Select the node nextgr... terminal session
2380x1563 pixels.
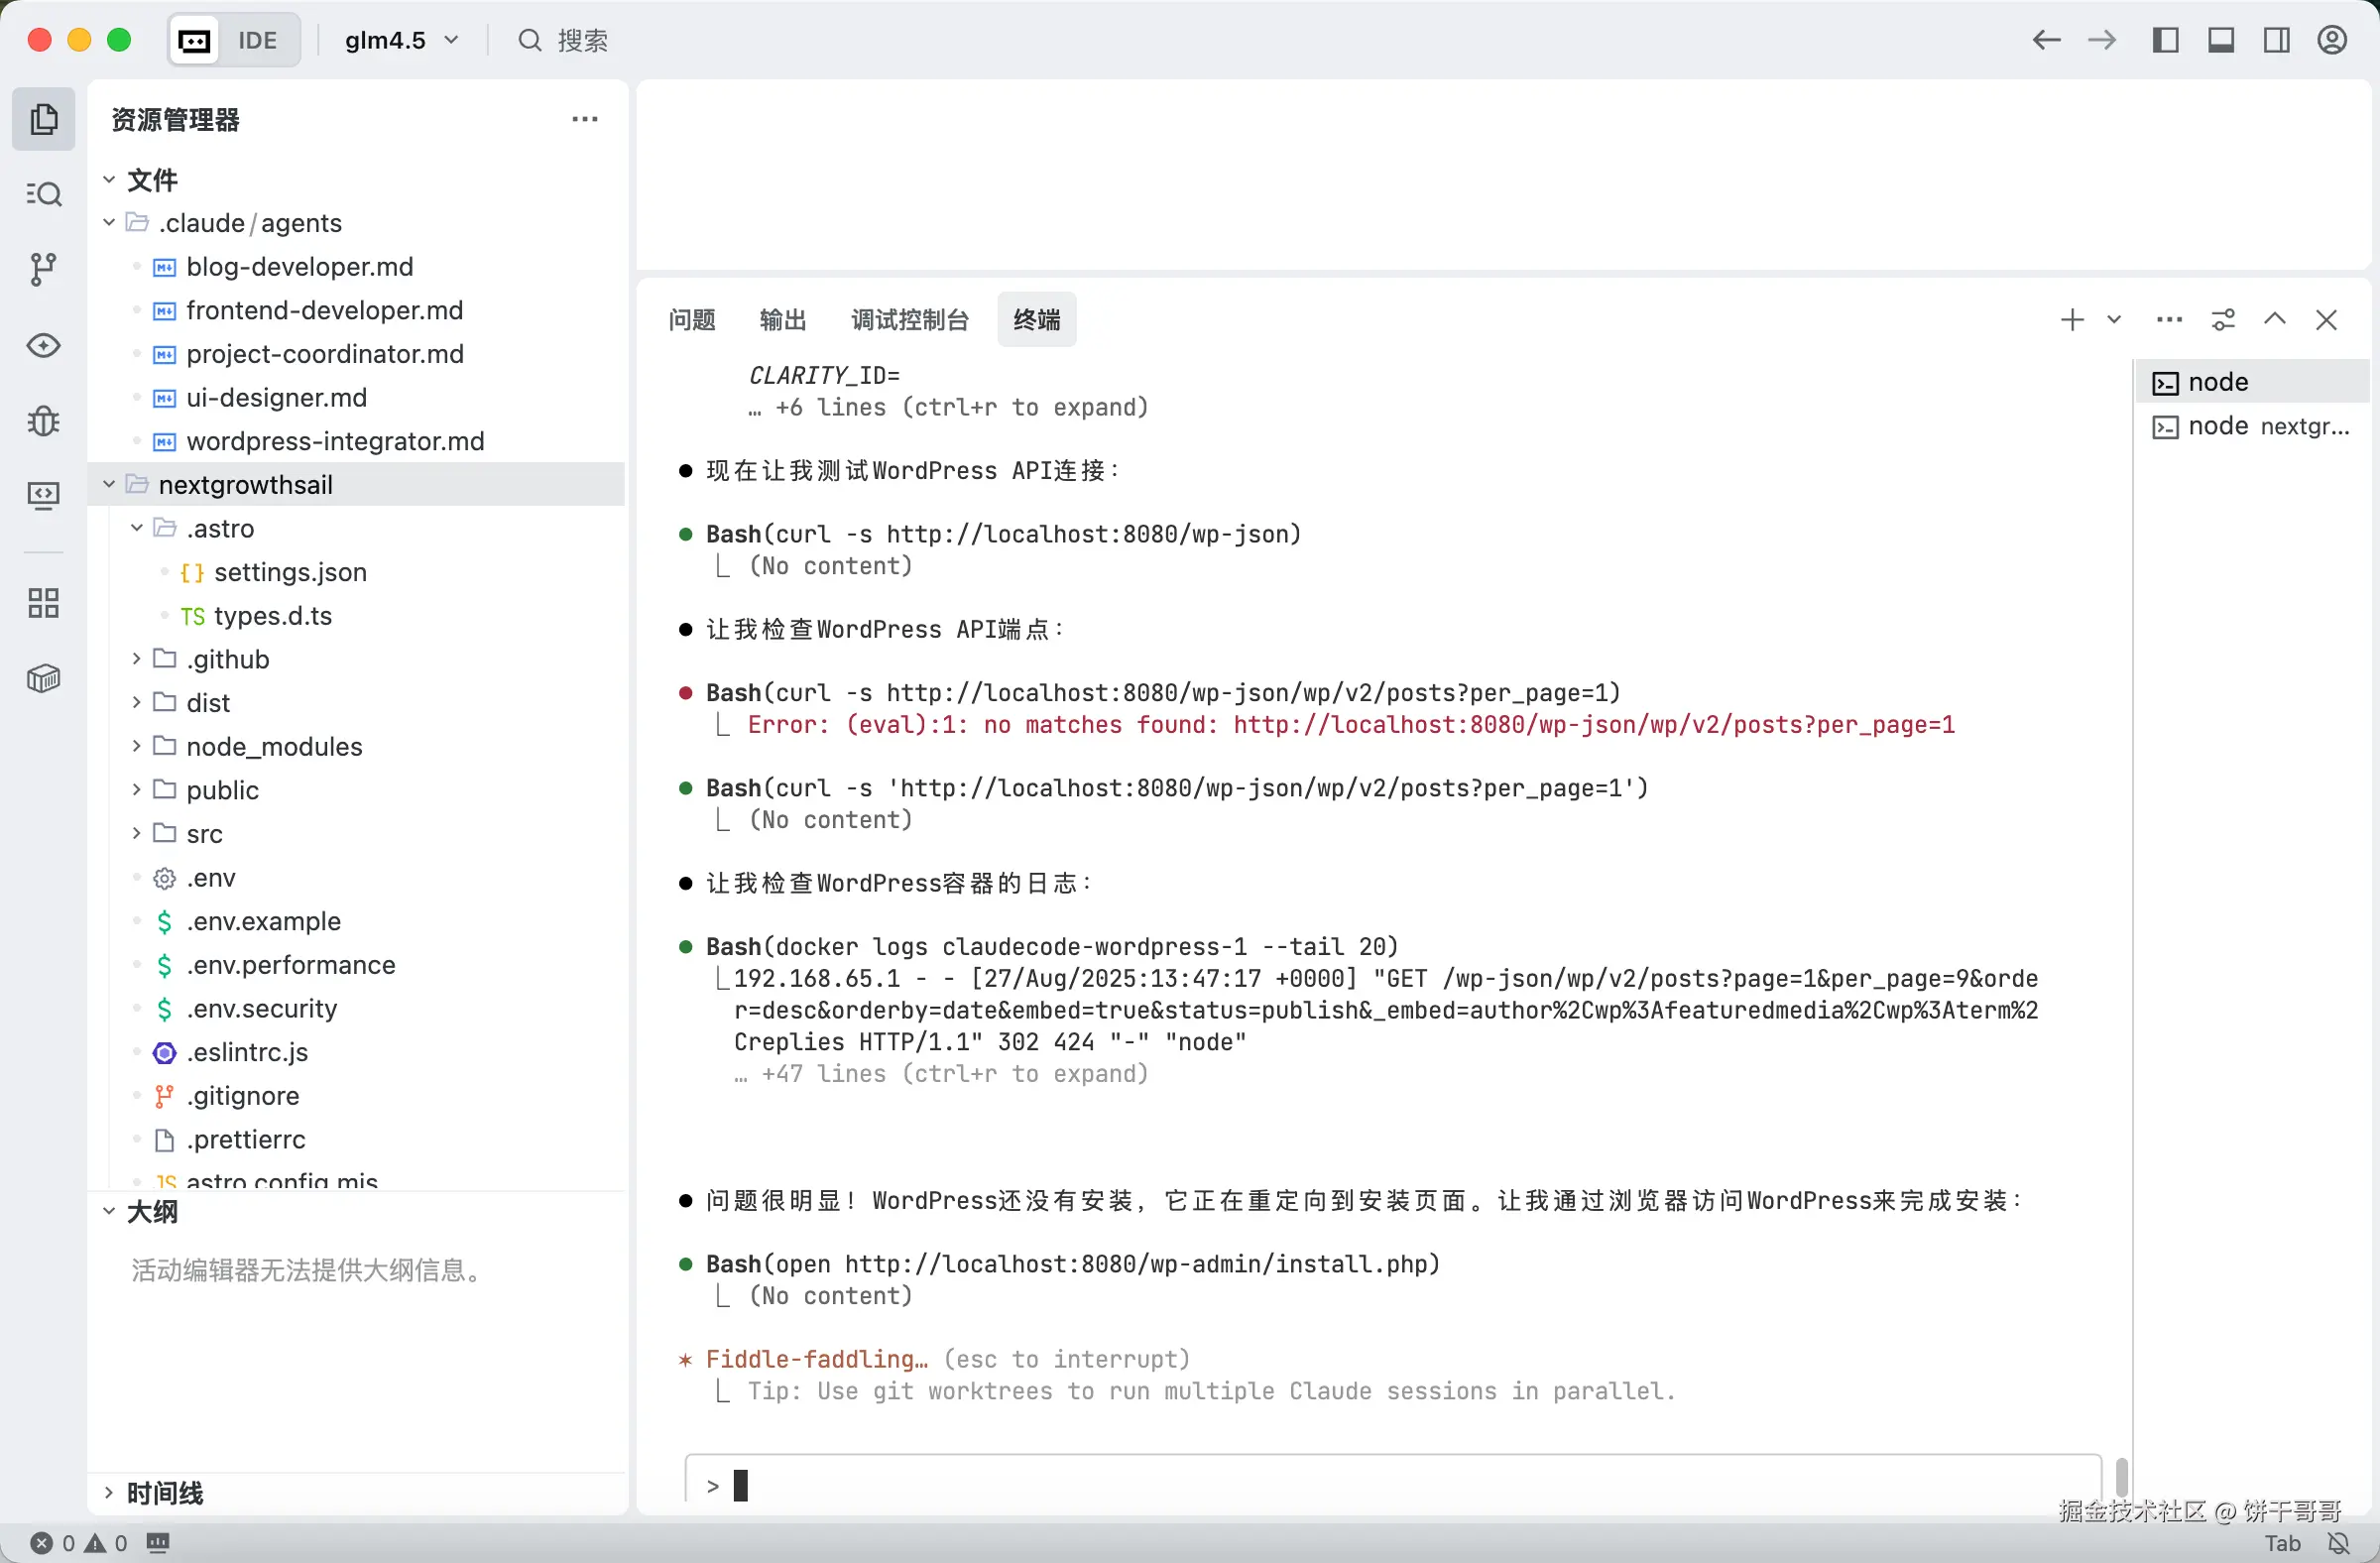(2250, 427)
